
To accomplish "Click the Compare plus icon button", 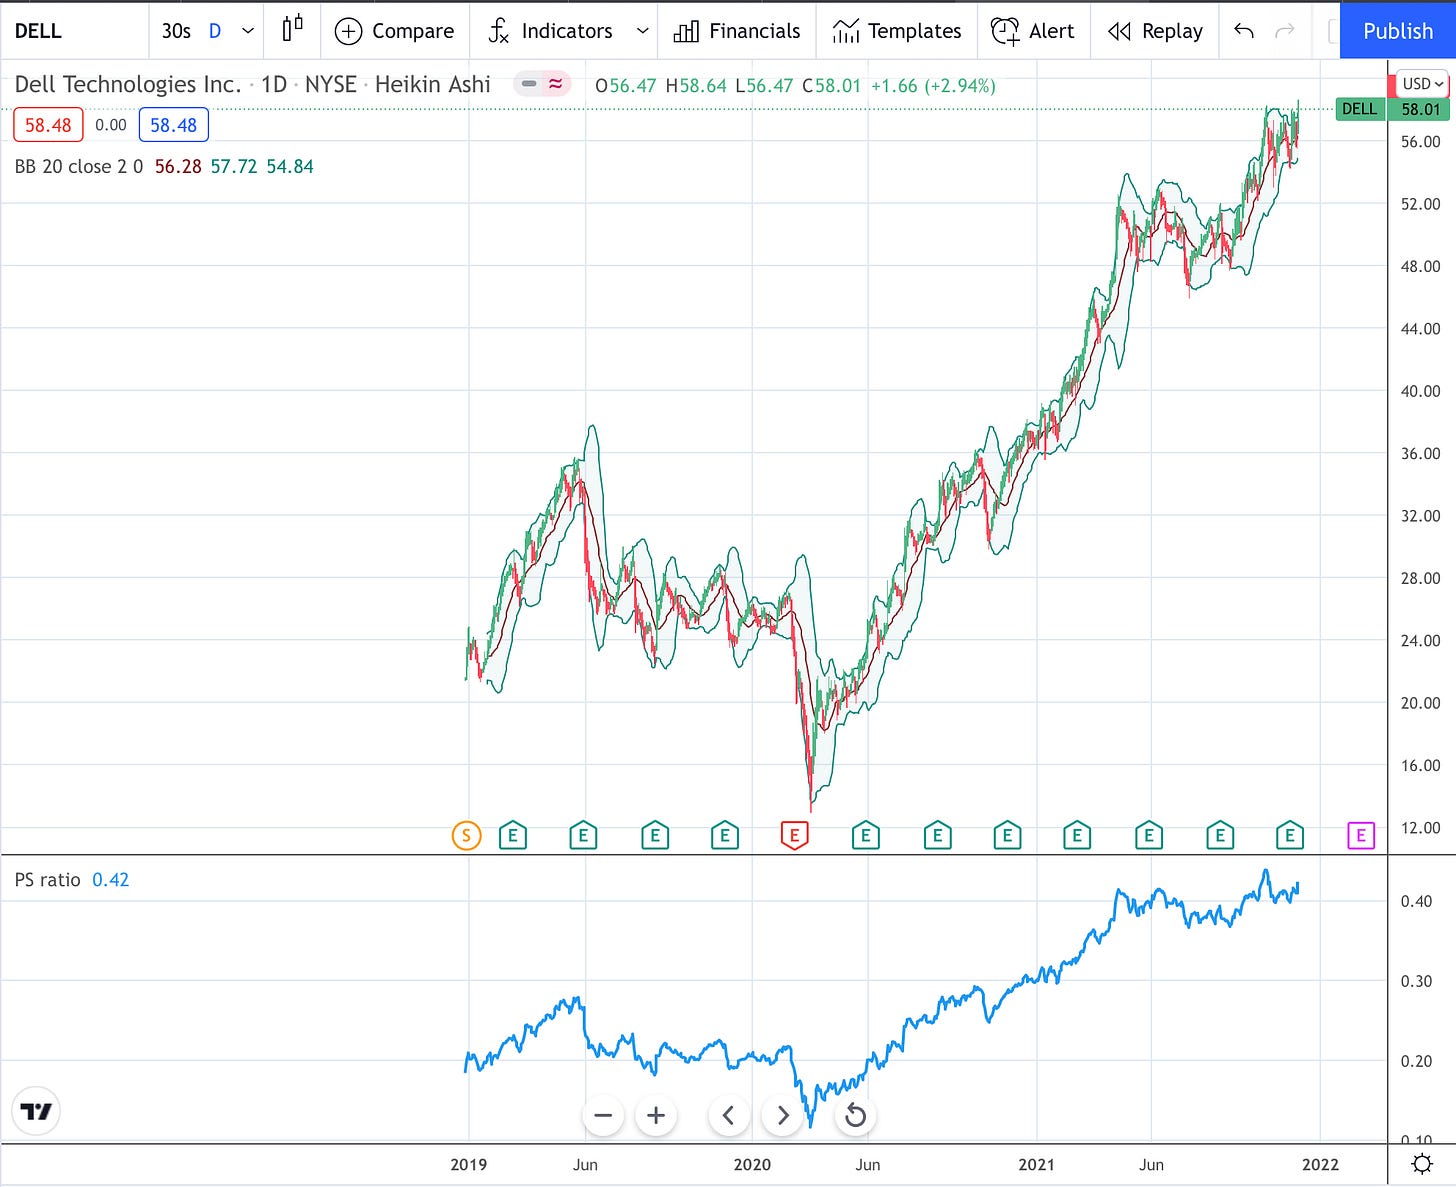I will [394, 31].
